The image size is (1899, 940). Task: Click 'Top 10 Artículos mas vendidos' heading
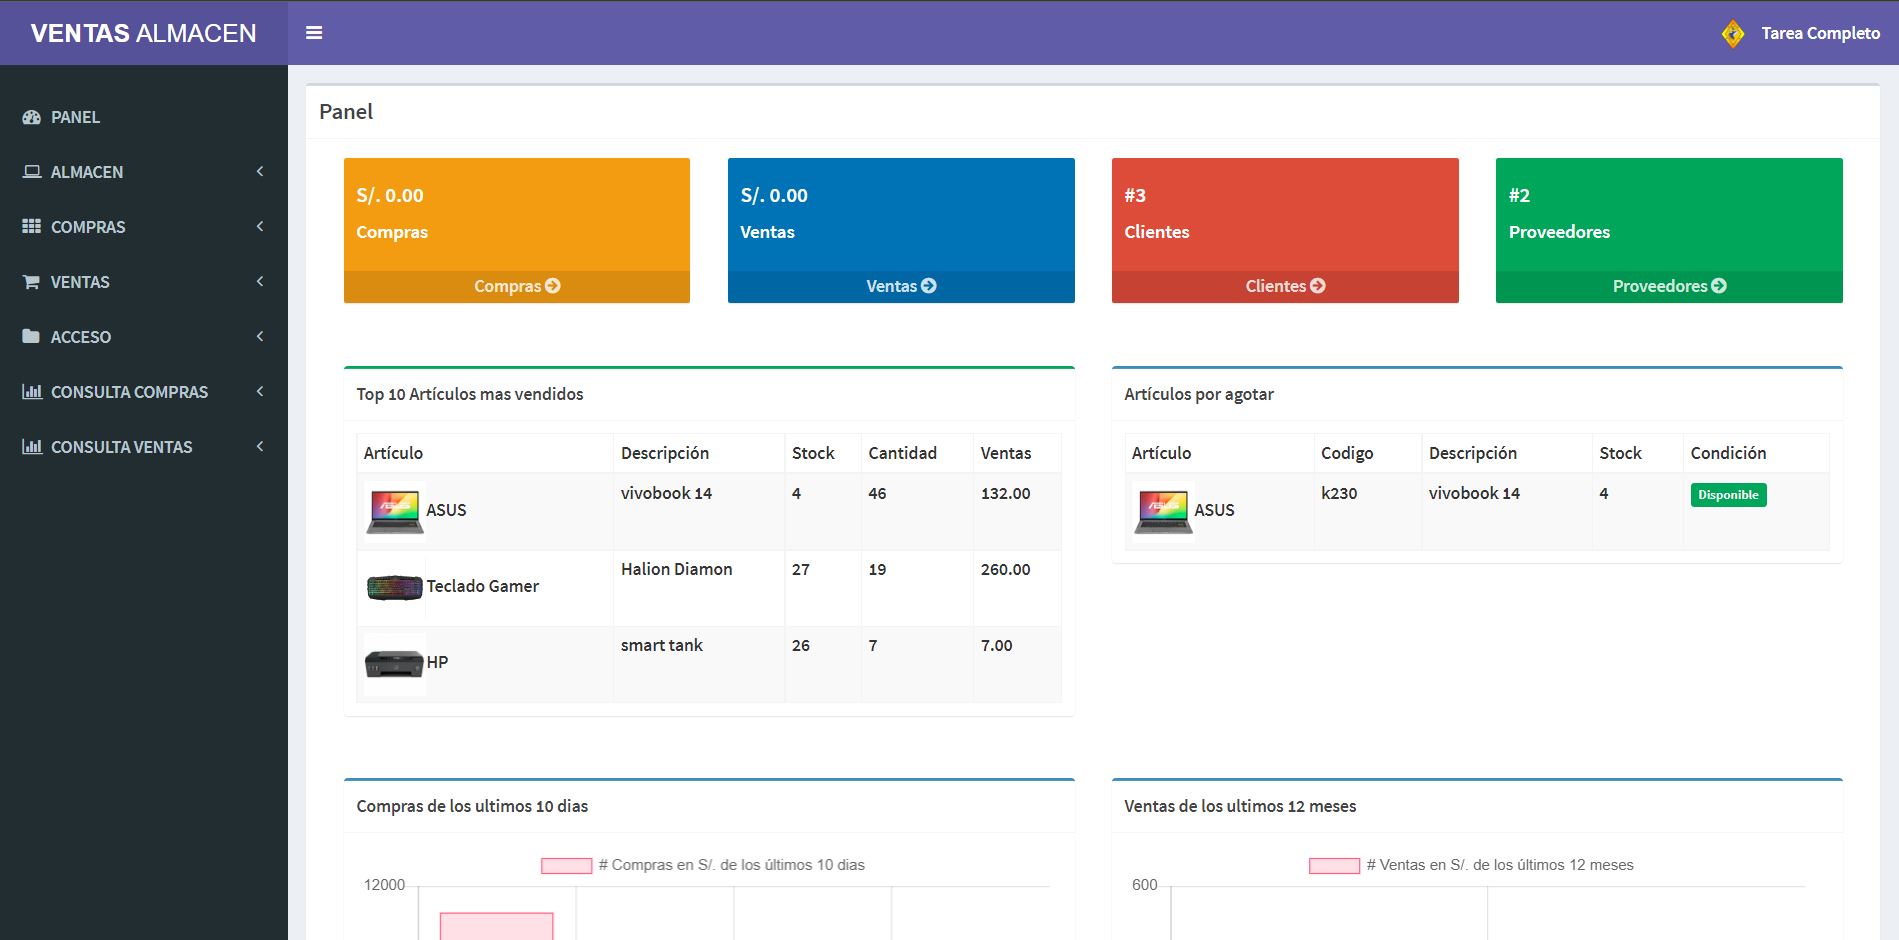pos(470,394)
